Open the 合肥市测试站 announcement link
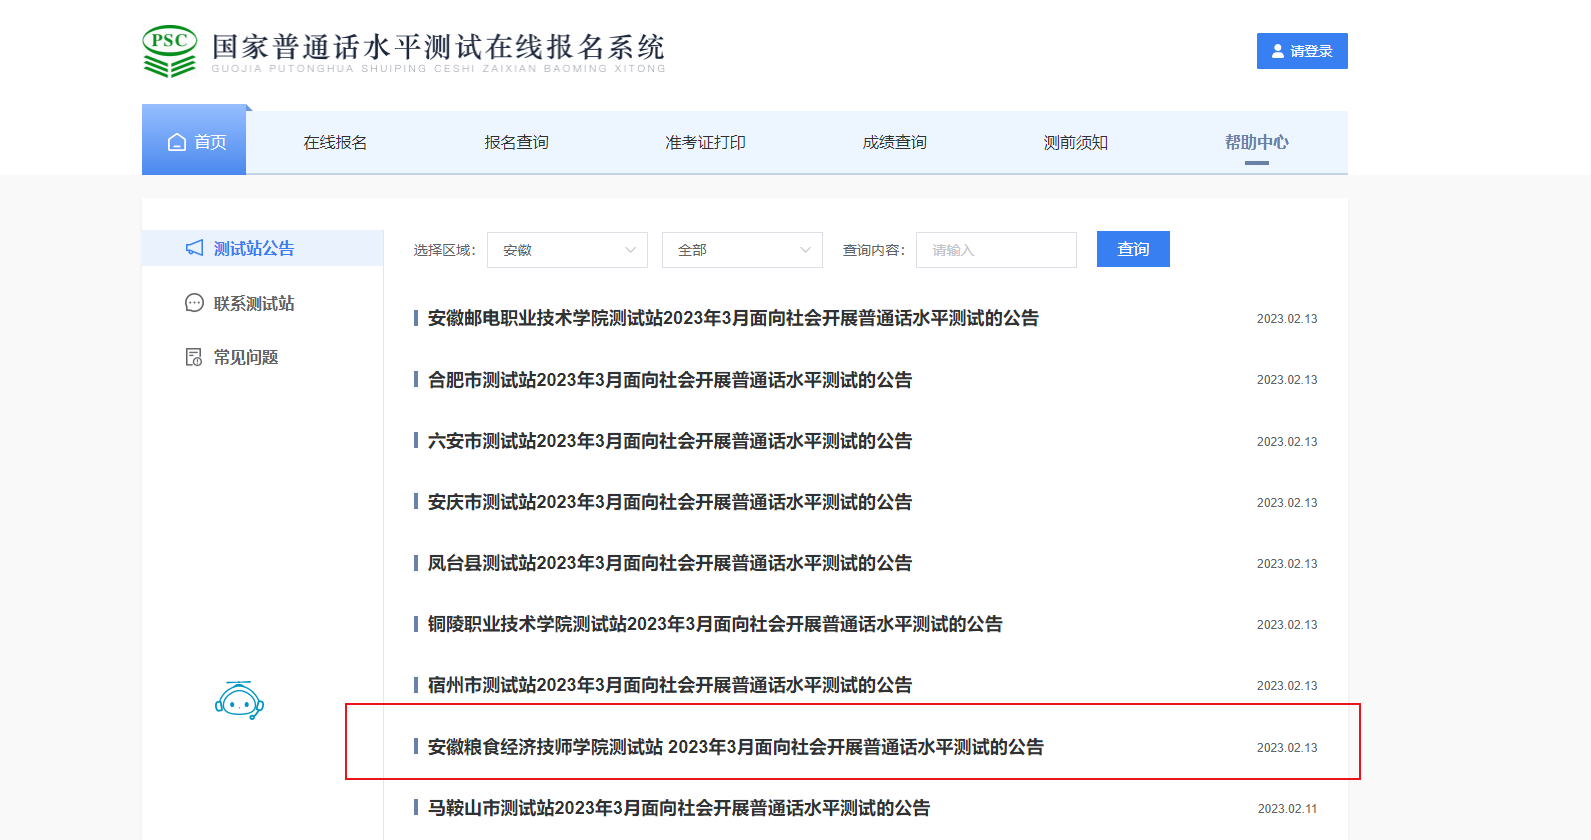Viewport: 1591px width, 840px height. coord(669,380)
